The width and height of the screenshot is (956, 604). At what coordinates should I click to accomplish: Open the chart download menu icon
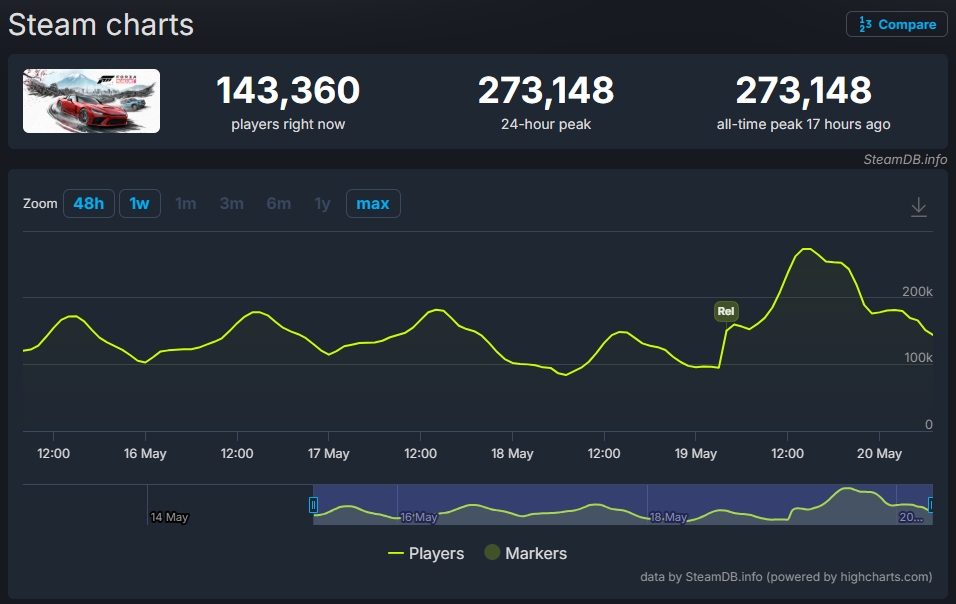click(x=918, y=207)
